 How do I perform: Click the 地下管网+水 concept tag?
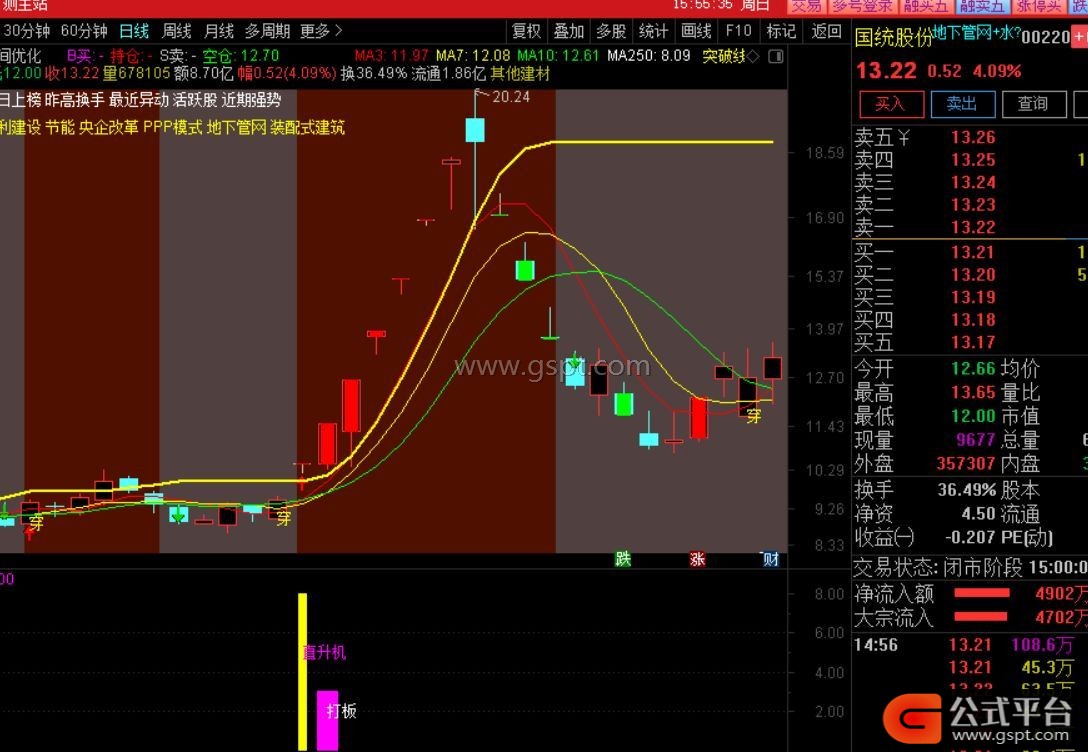tap(976, 33)
